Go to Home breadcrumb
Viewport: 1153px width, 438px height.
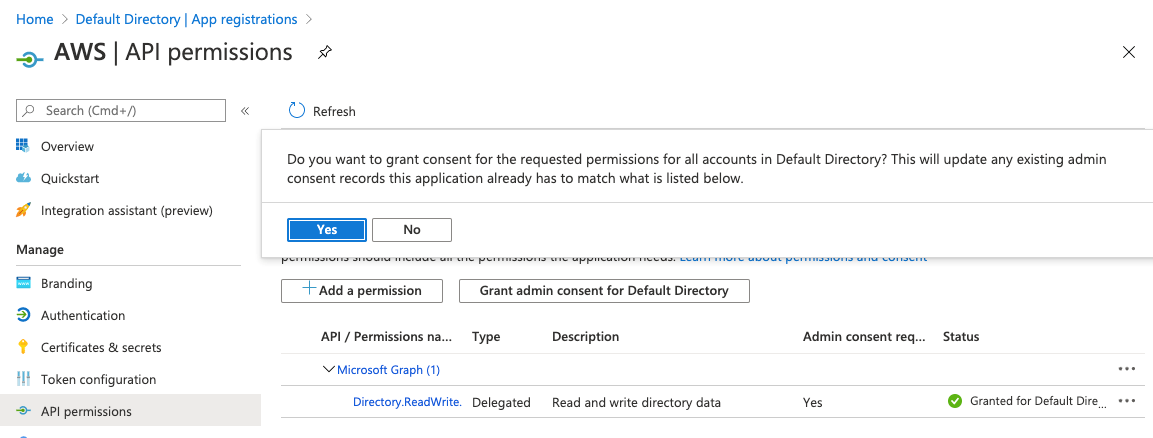tap(35, 19)
